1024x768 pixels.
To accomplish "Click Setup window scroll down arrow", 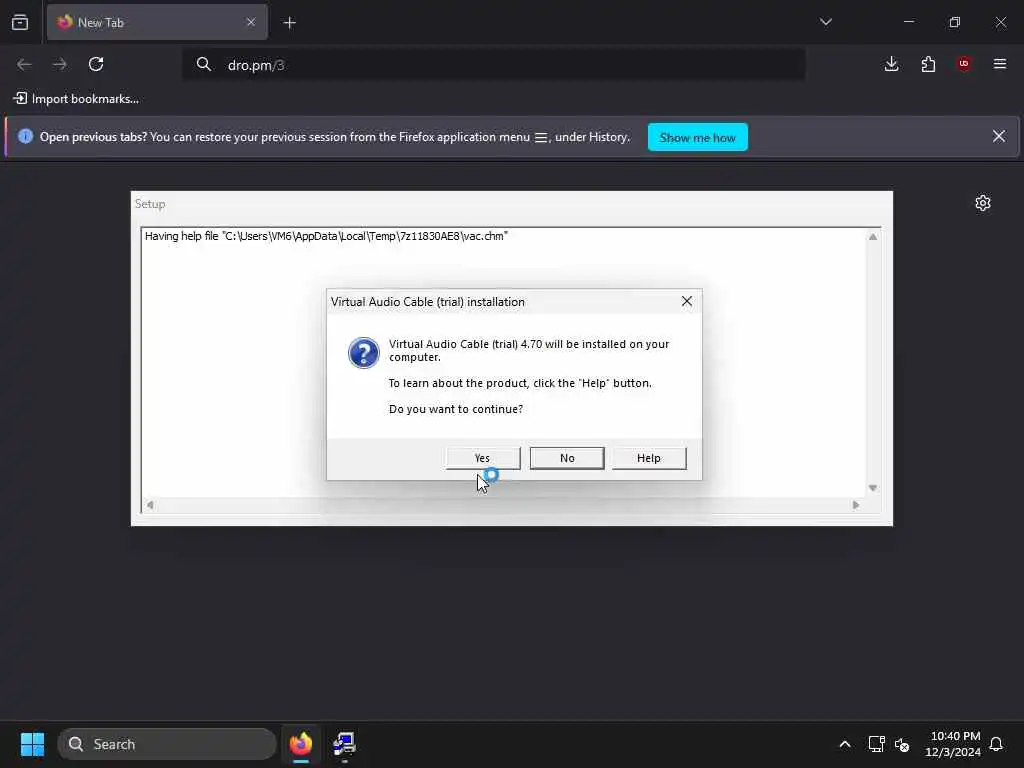I will point(873,488).
